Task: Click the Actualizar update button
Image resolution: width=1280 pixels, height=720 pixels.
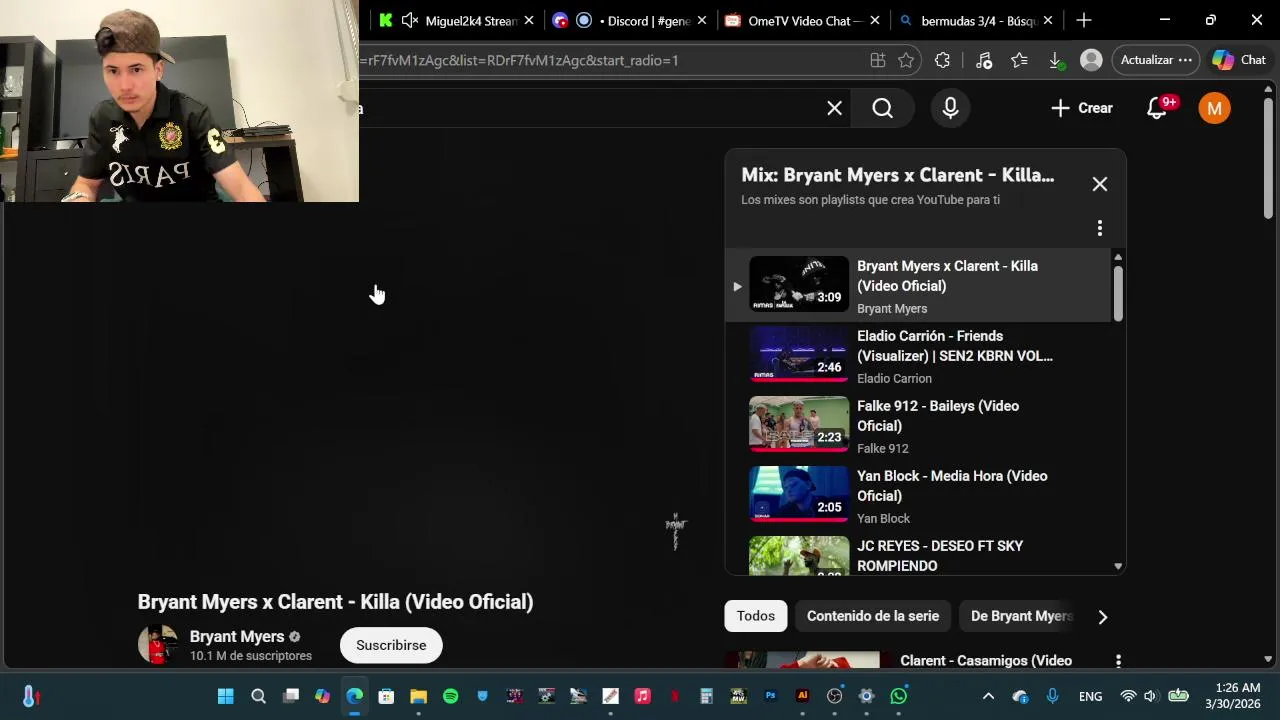Action: point(1156,60)
